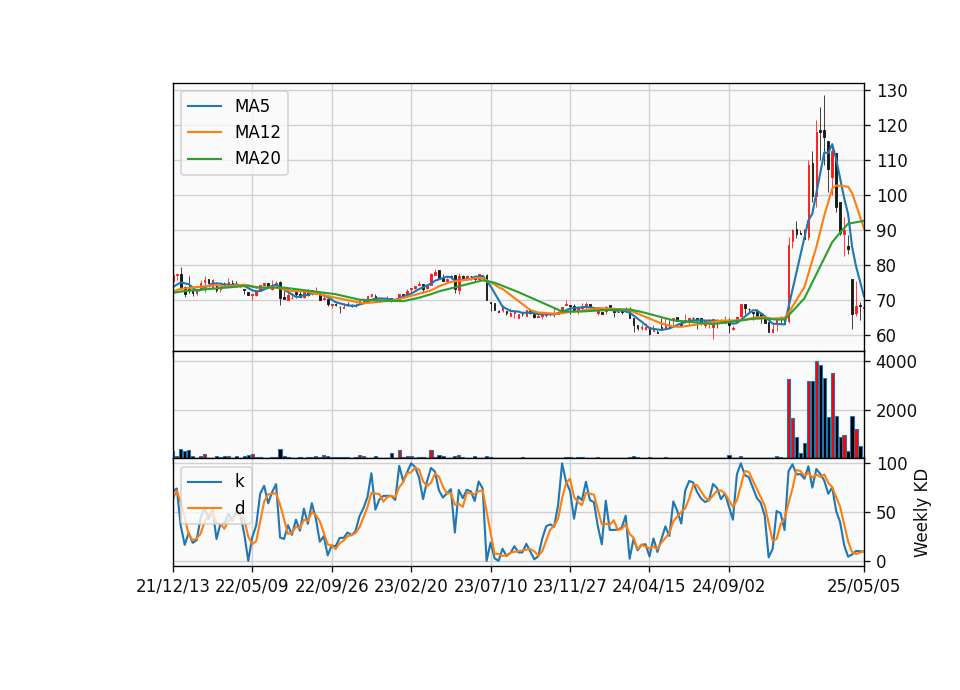Click the tallest volume bar near 4000

(817, 410)
